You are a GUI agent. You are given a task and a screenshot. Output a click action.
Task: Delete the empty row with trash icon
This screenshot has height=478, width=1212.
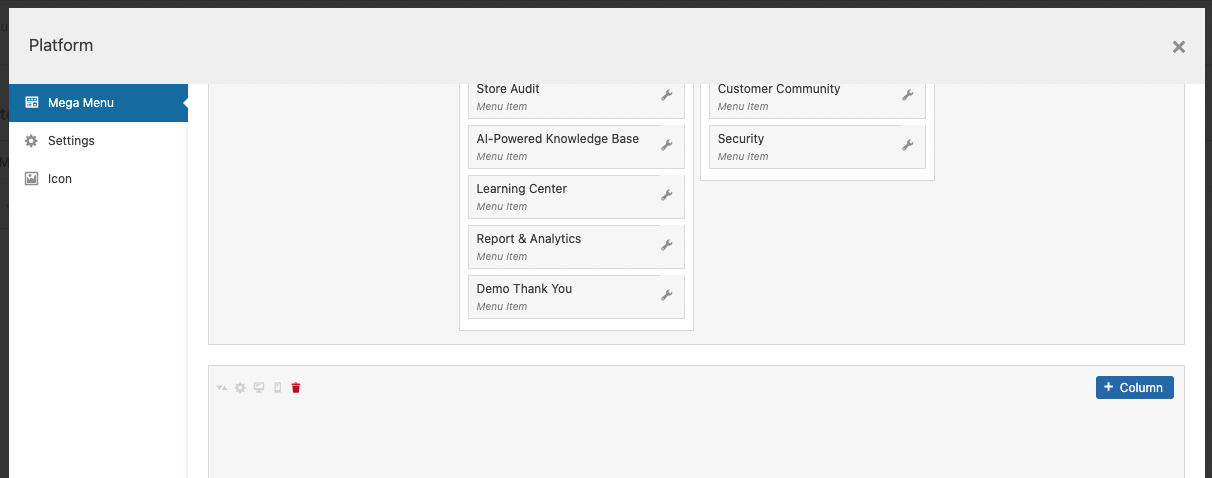[296, 388]
